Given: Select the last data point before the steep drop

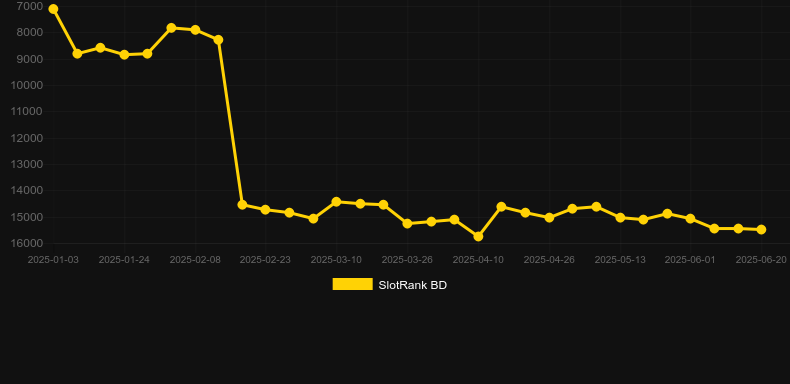Looking at the screenshot, I should tap(218, 40).
